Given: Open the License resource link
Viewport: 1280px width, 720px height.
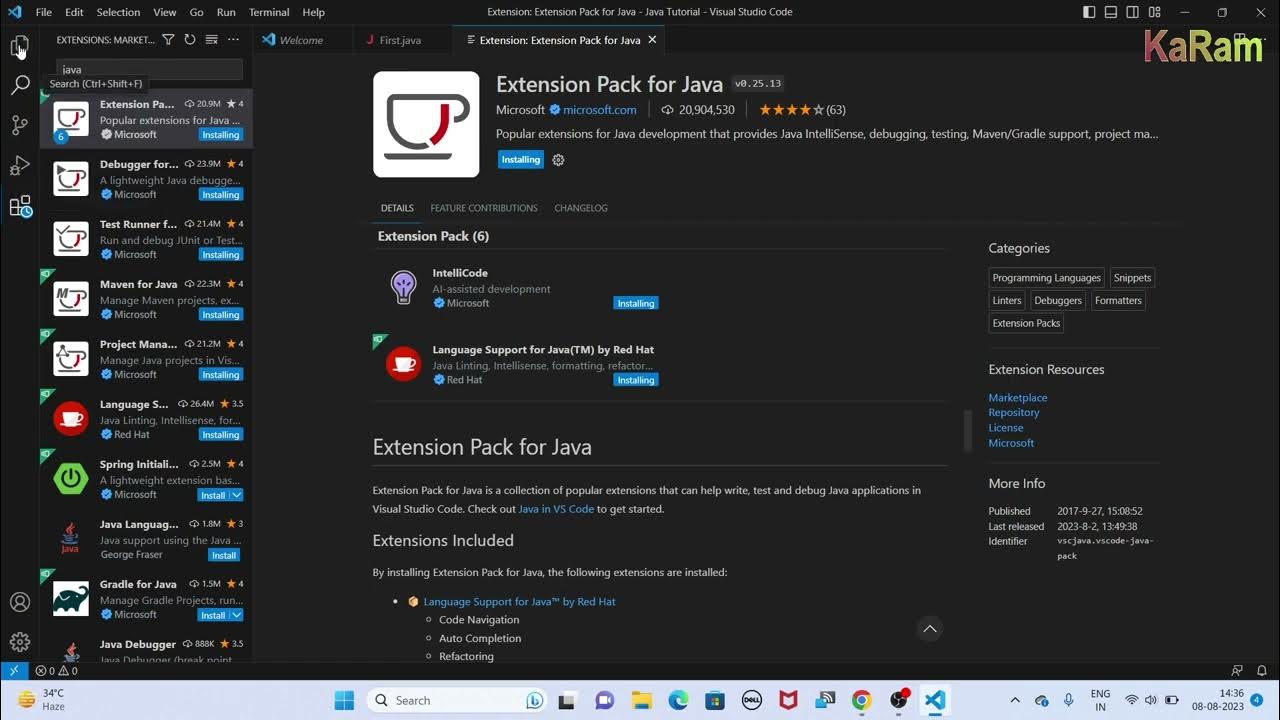Looking at the screenshot, I should (x=1006, y=427).
